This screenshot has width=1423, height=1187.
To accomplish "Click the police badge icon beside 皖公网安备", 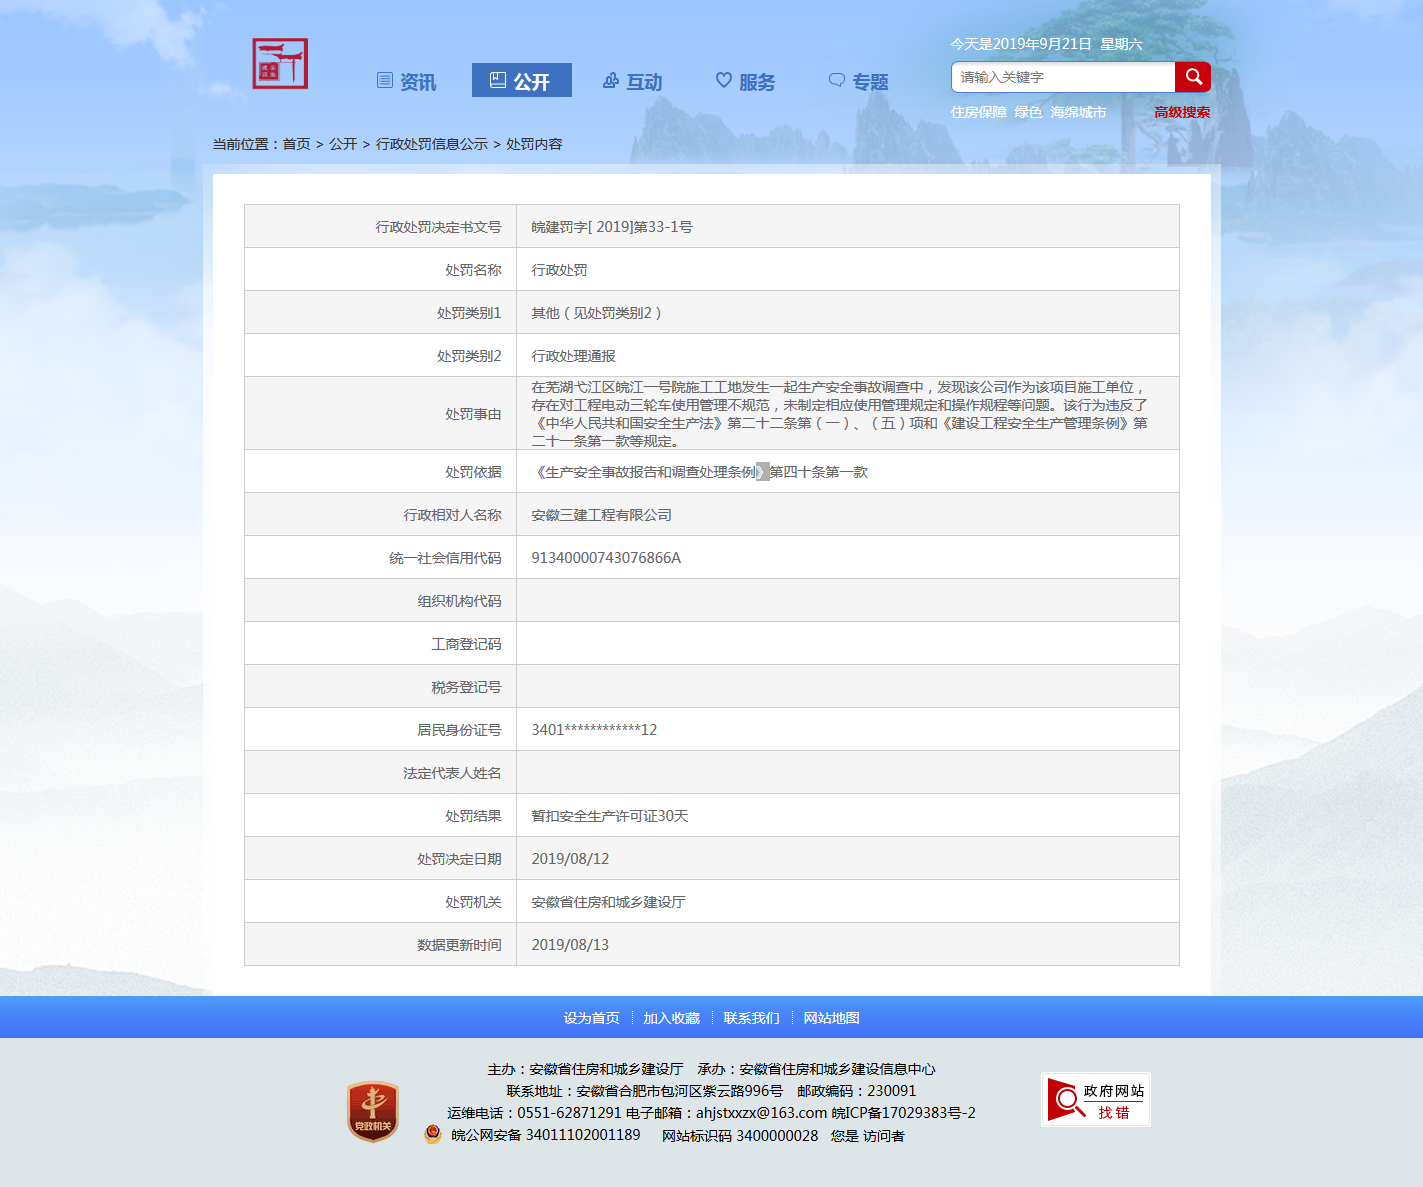I will pos(433,1134).
